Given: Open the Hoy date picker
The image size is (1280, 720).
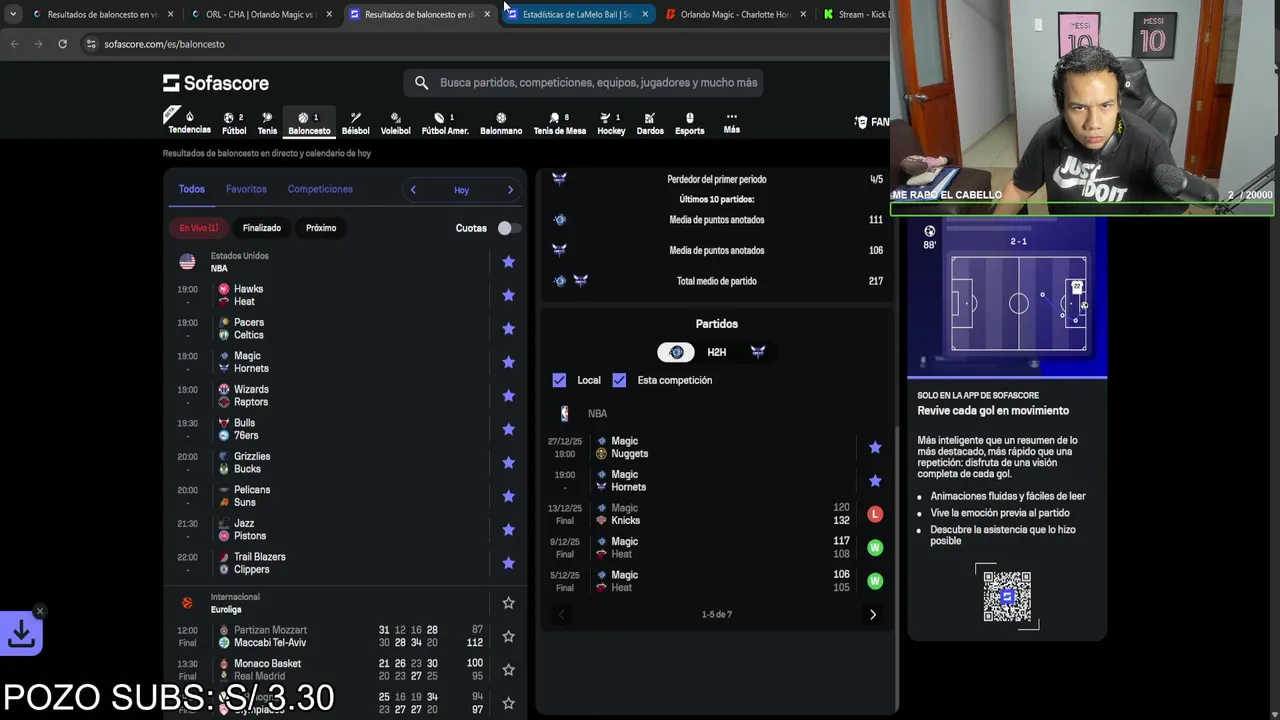Looking at the screenshot, I should (x=461, y=190).
